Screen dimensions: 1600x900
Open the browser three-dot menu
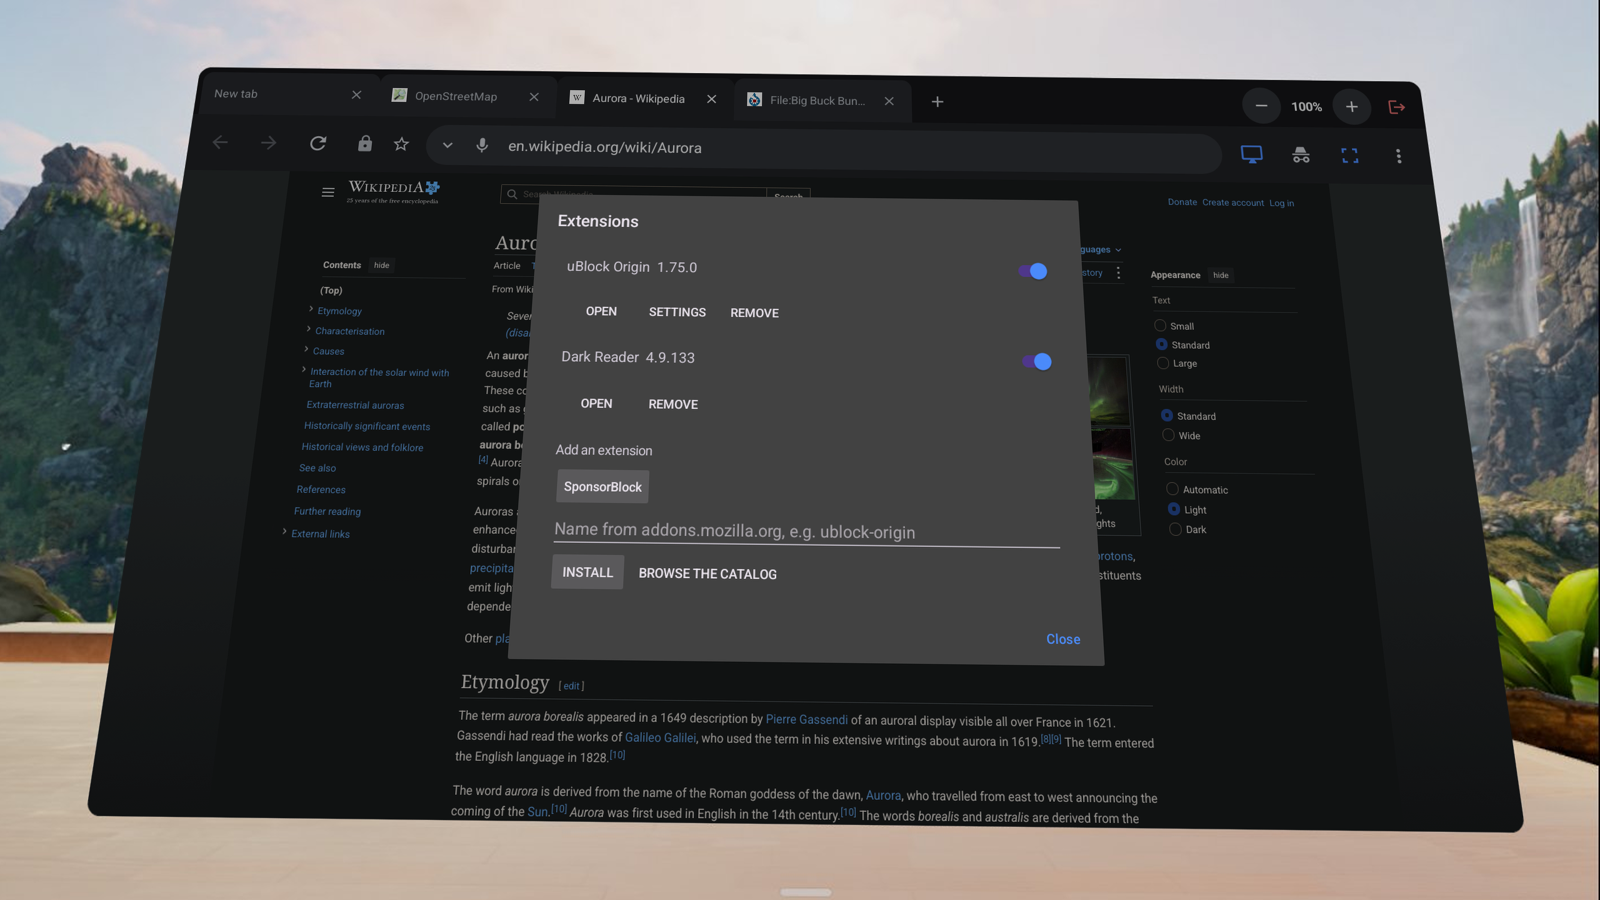point(1398,156)
